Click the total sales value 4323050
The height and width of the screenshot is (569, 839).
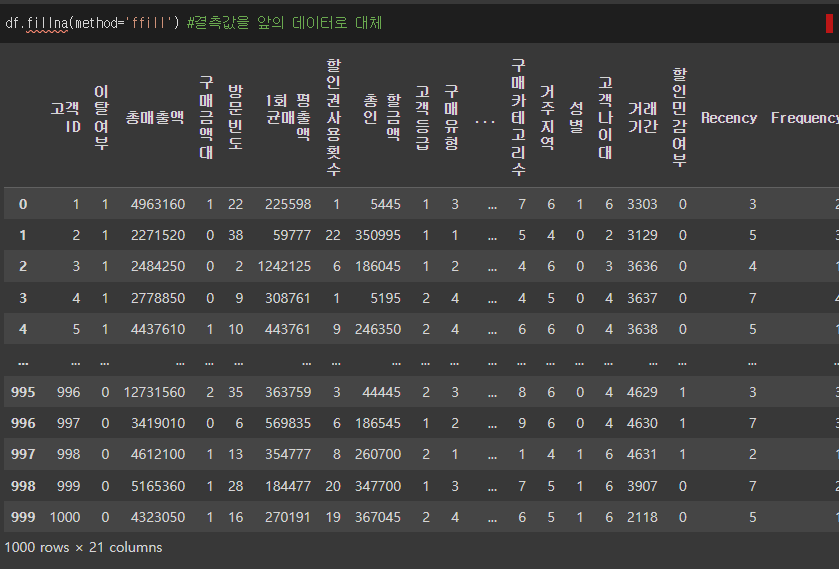coord(158,518)
